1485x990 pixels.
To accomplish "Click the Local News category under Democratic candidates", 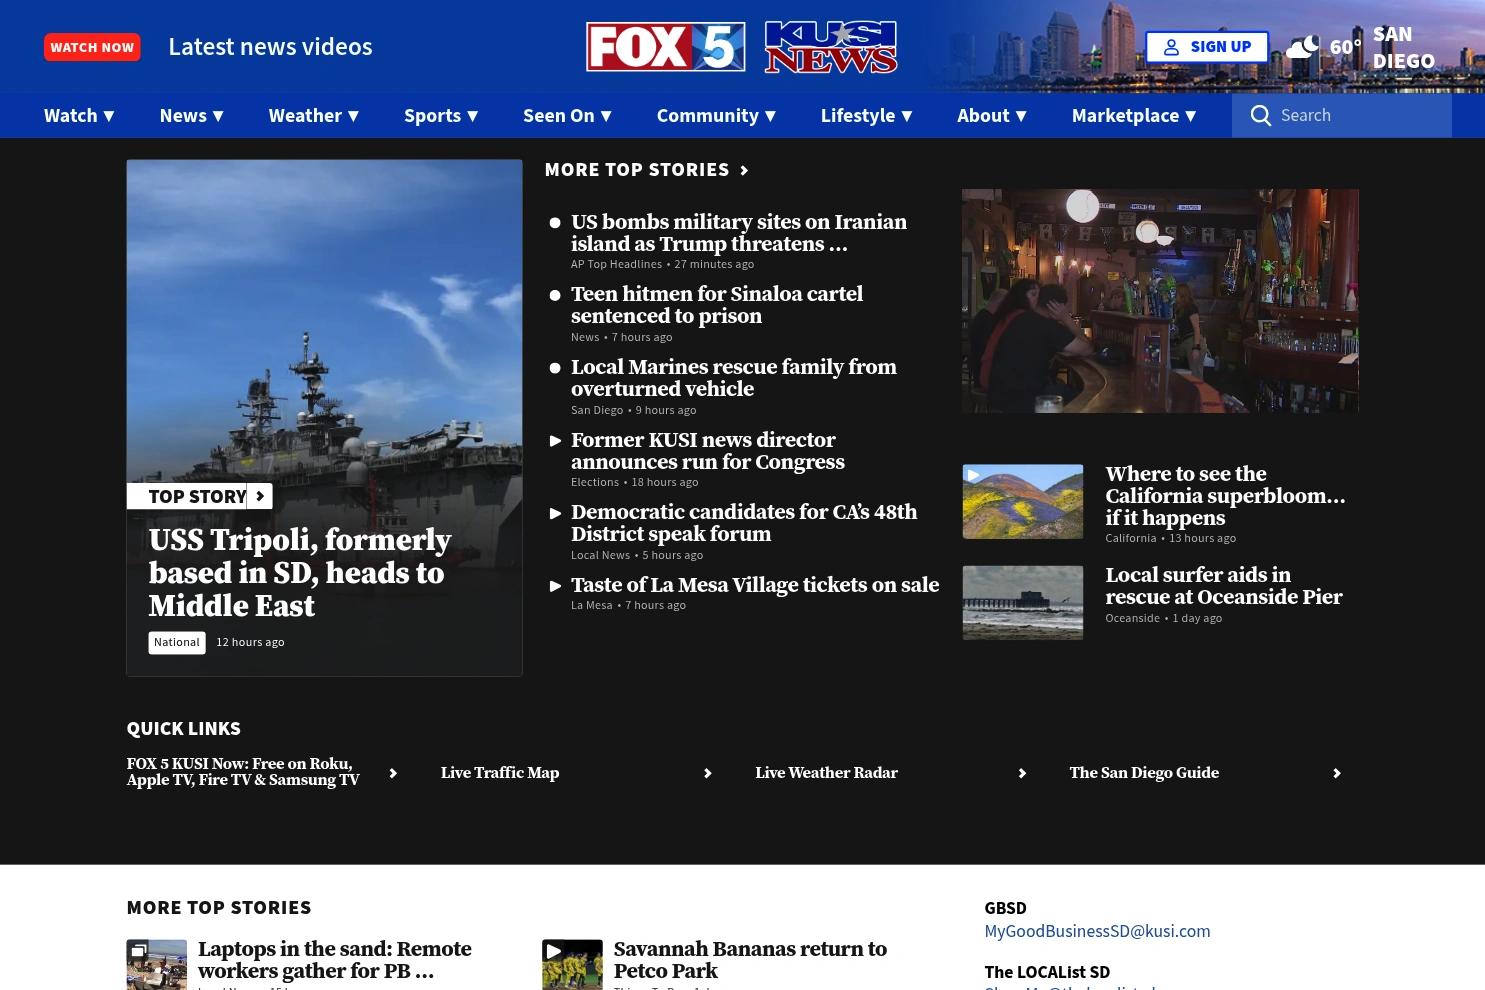I will coord(600,555).
